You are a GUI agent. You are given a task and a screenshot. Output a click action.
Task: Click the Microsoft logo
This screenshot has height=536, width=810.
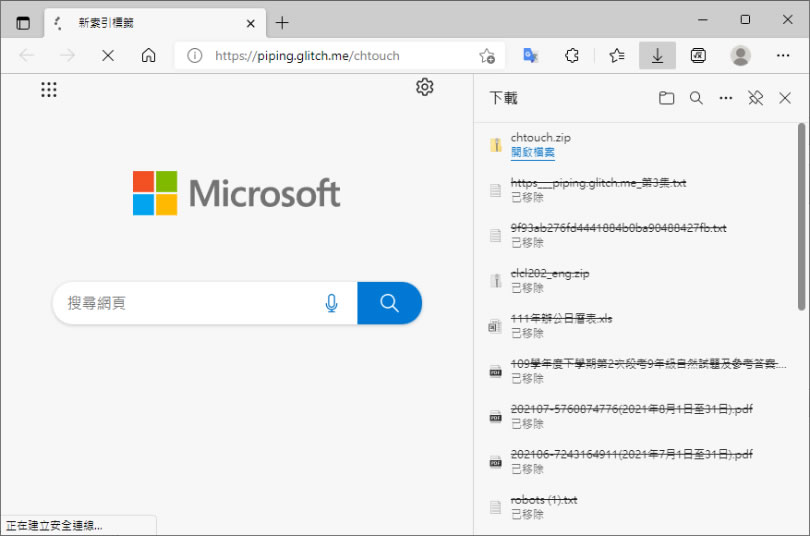coord(236,193)
